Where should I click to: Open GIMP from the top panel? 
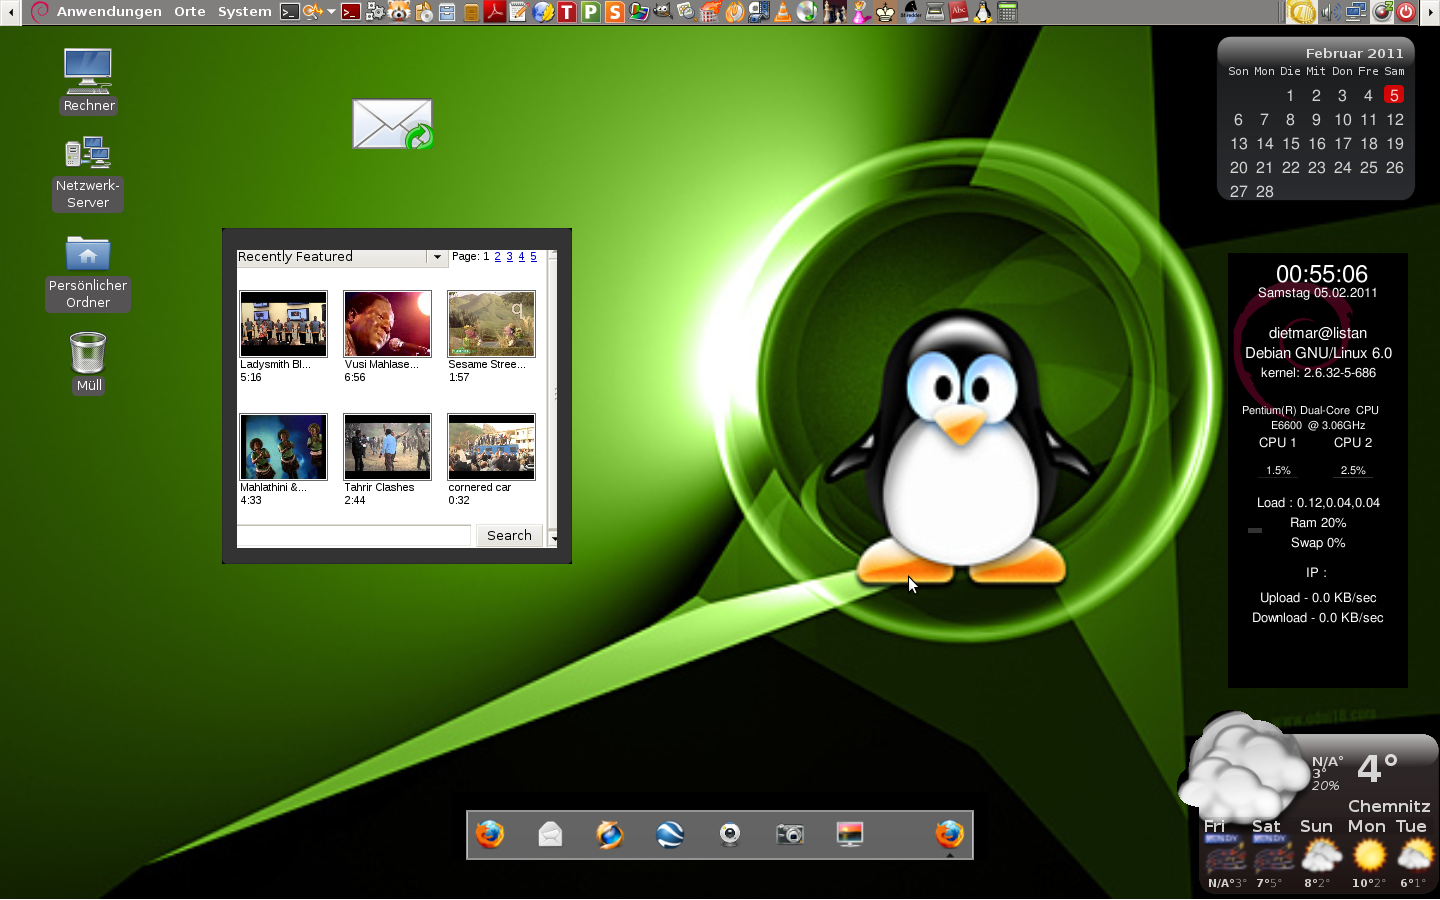tap(662, 12)
